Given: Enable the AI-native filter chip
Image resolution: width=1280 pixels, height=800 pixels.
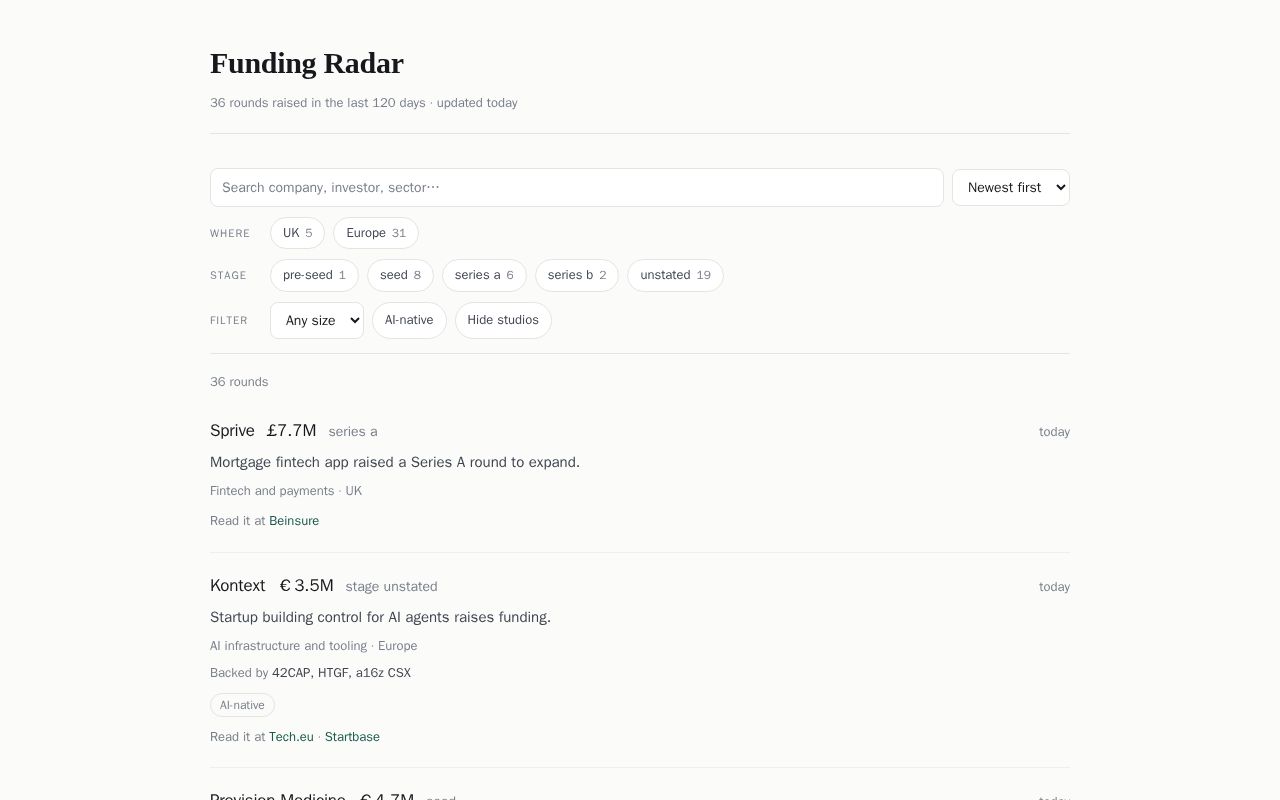Looking at the screenshot, I should [409, 320].
